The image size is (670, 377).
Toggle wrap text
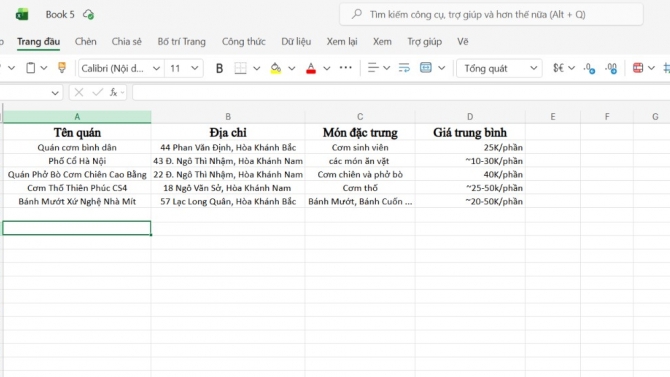pos(404,68)
